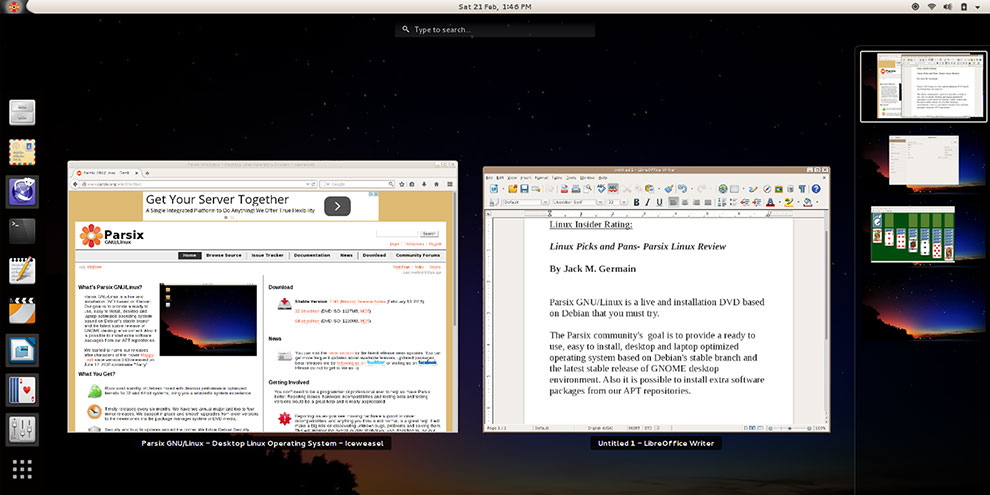Enable Align Left in Writer
The height and width of the screenshot is (495, 990).
point(674,202)
